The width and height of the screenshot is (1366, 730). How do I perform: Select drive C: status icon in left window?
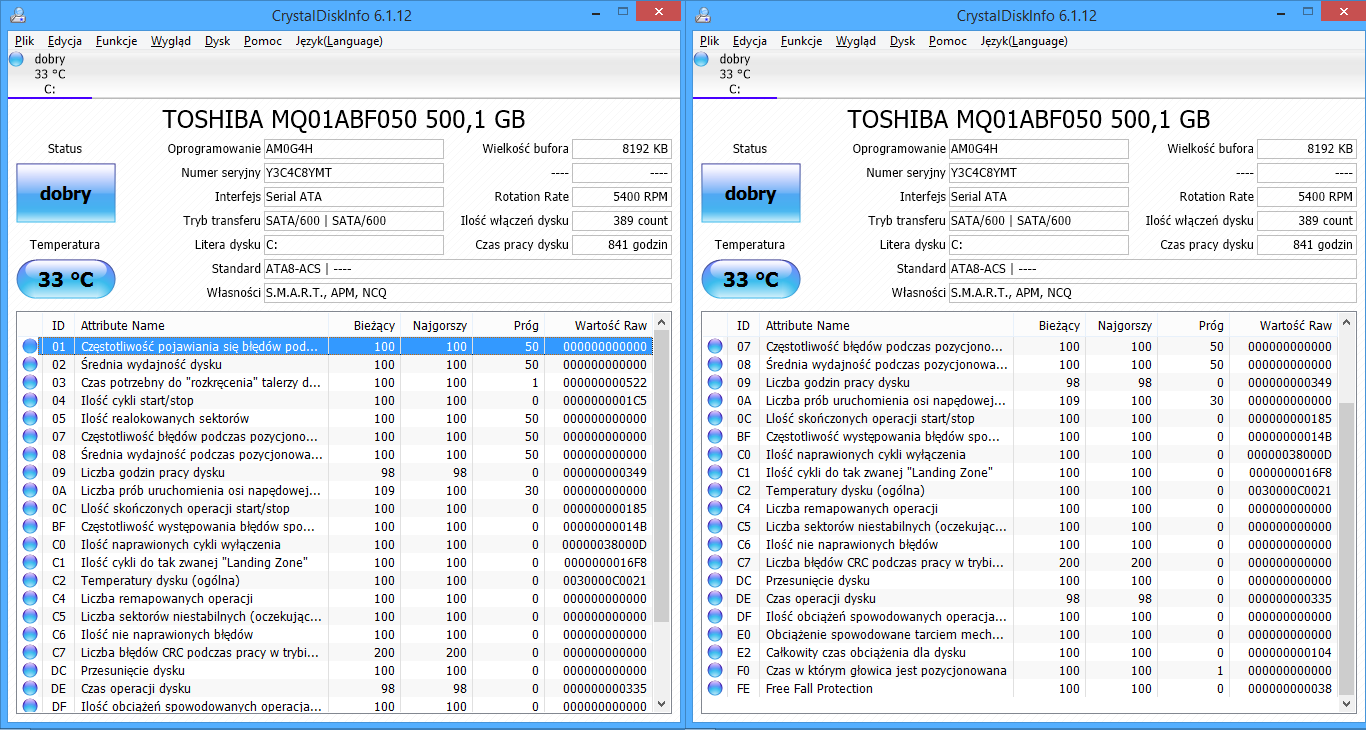pyautogui.click(x=16, y=59)
